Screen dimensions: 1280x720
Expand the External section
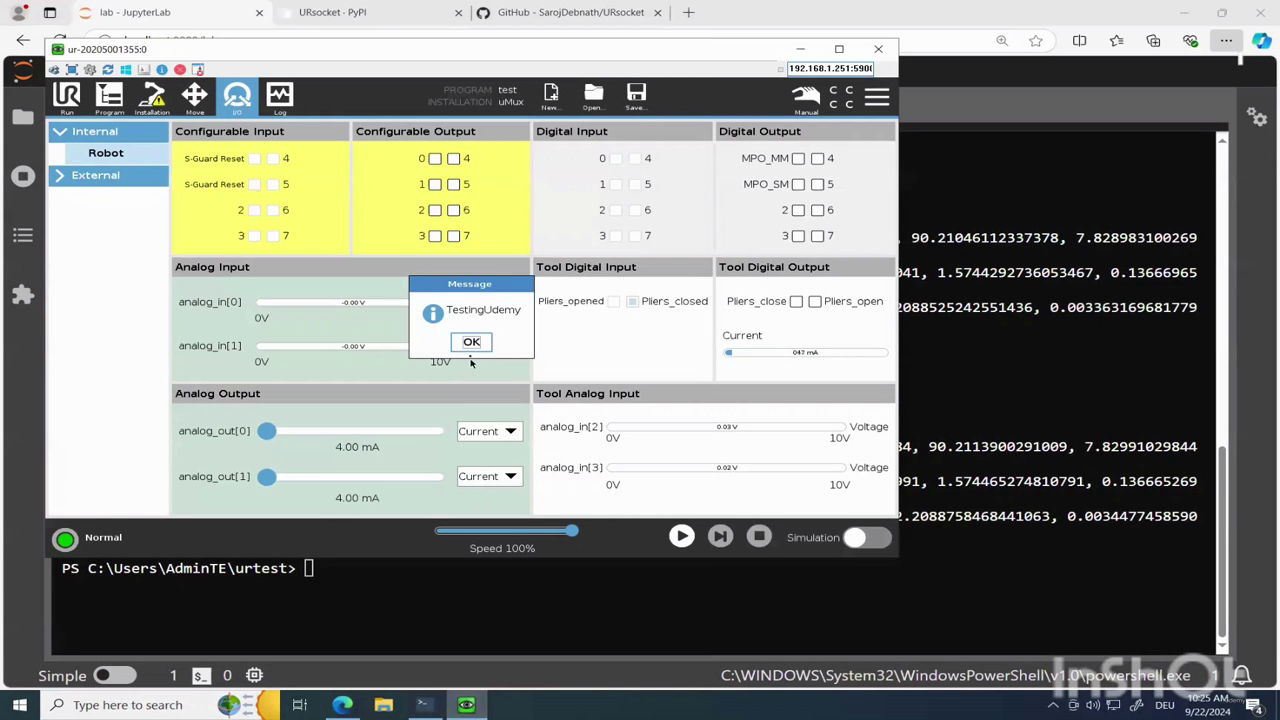pyautogui.click(x=108, y=175)
